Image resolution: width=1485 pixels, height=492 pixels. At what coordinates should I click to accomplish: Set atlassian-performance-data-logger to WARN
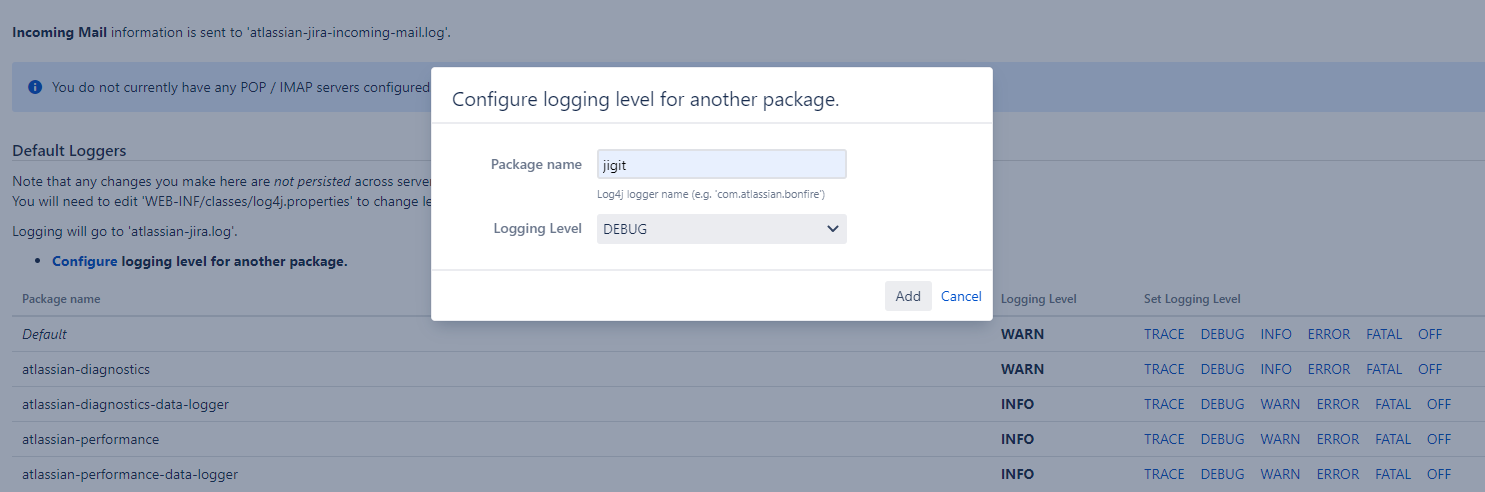[x=1280, y=474]
